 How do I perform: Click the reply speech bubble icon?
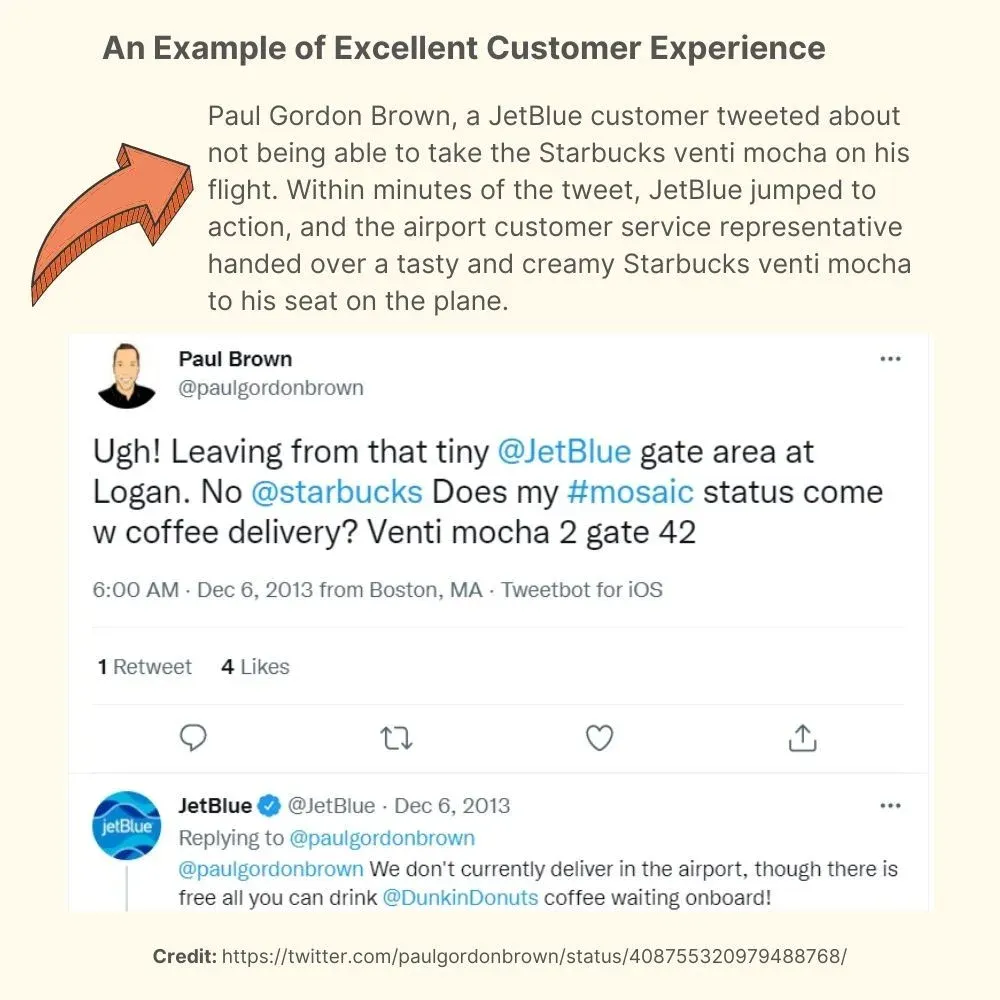(x=194, y=737)
